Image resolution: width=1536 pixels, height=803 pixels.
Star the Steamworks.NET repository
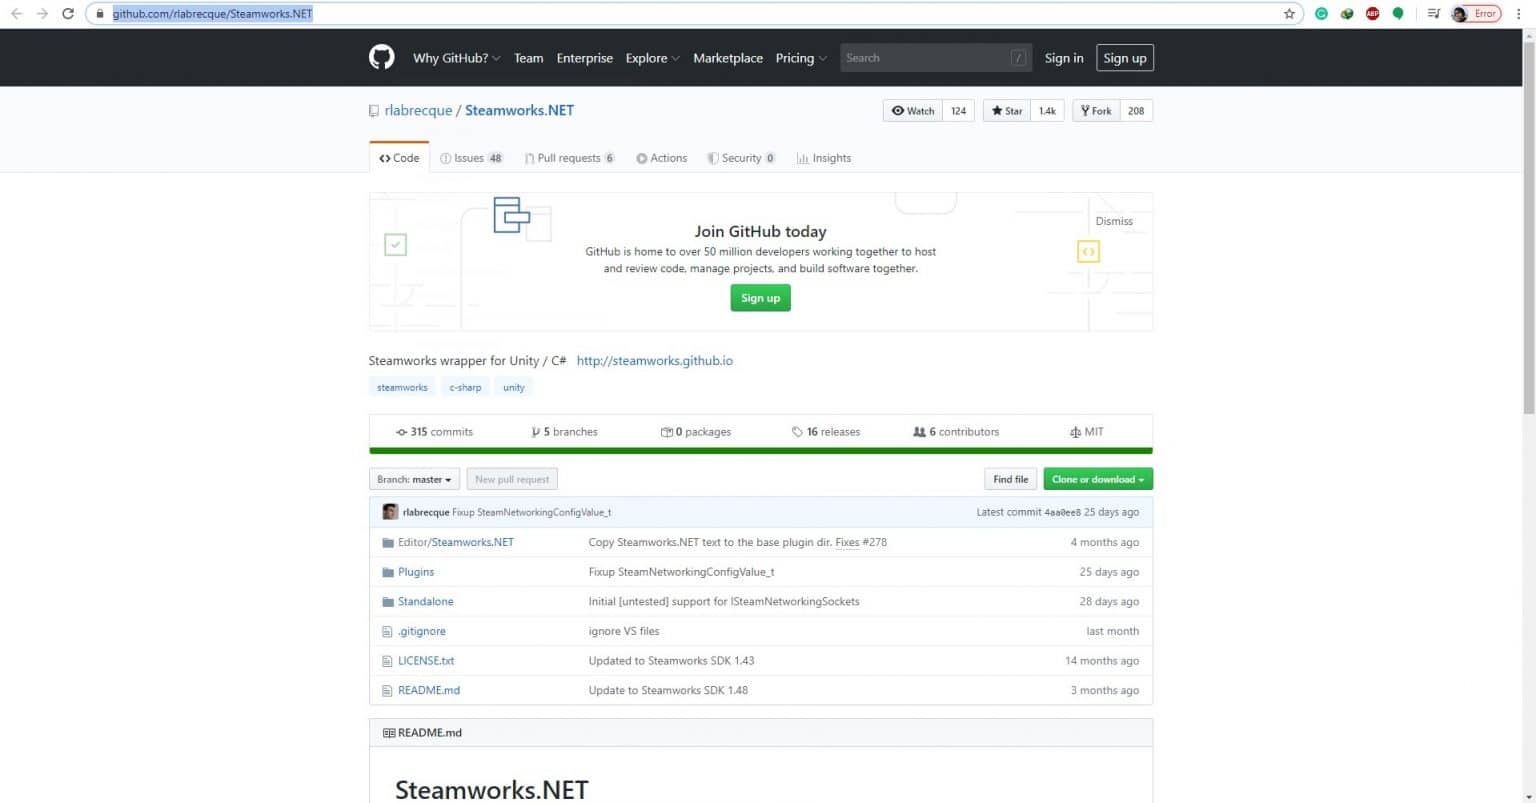(x=1007, y=111)
